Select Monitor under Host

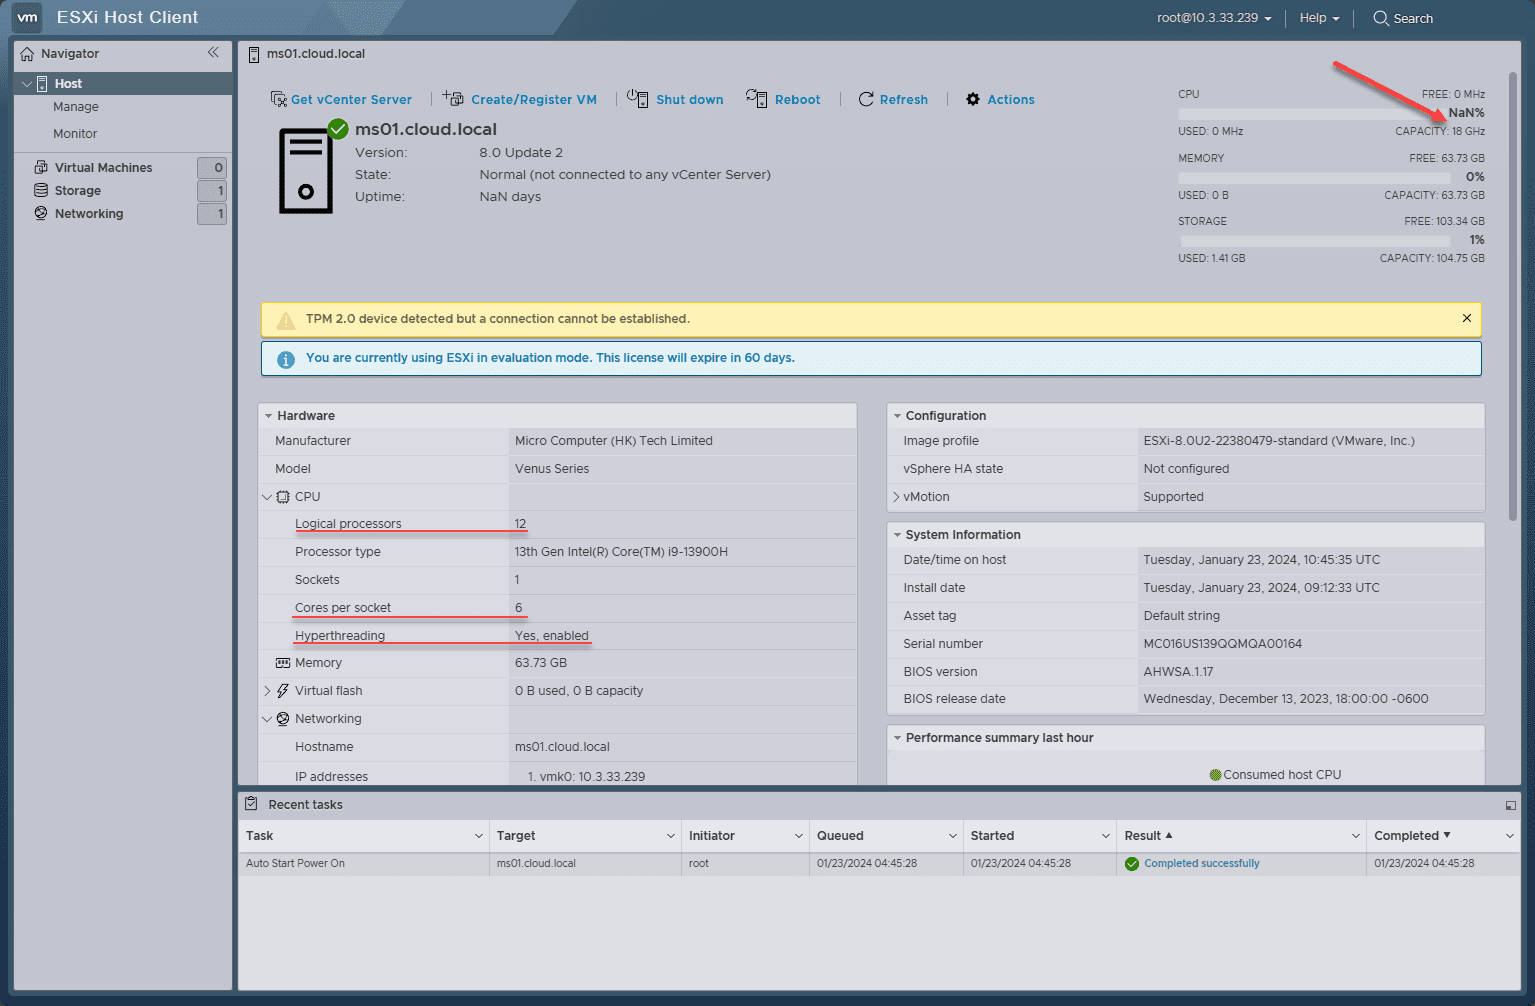point(75,134)
